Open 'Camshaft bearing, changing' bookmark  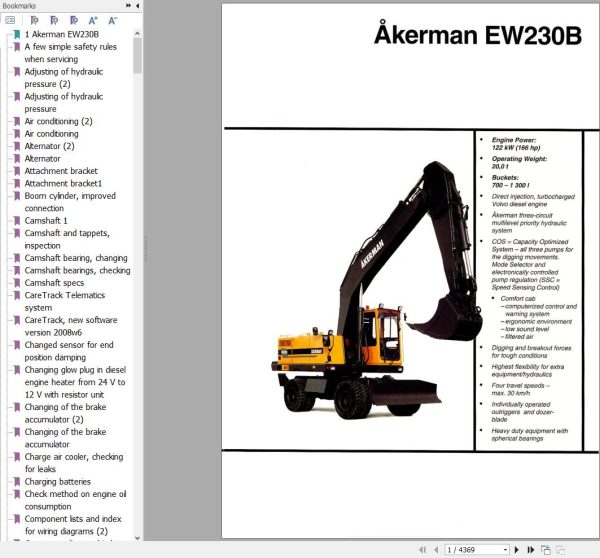pos(76,258)
